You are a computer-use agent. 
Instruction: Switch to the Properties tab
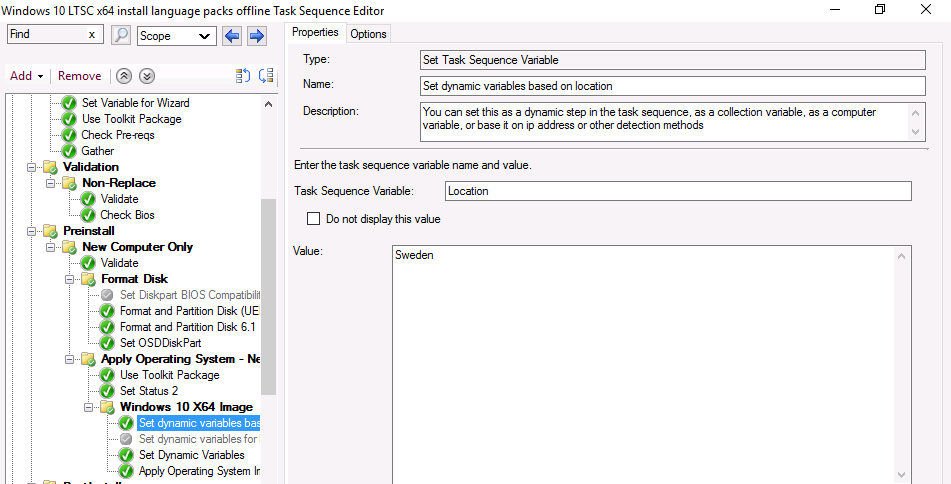(315, 32)
